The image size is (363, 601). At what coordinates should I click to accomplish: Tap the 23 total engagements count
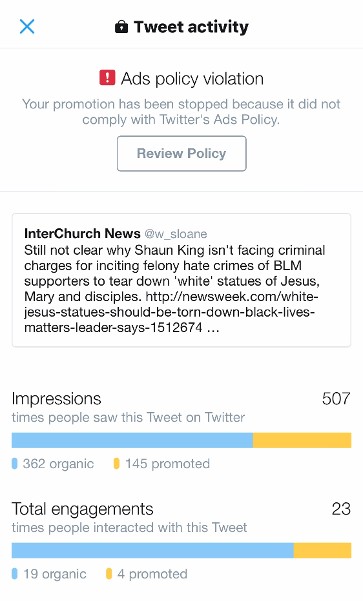[341, 509]
